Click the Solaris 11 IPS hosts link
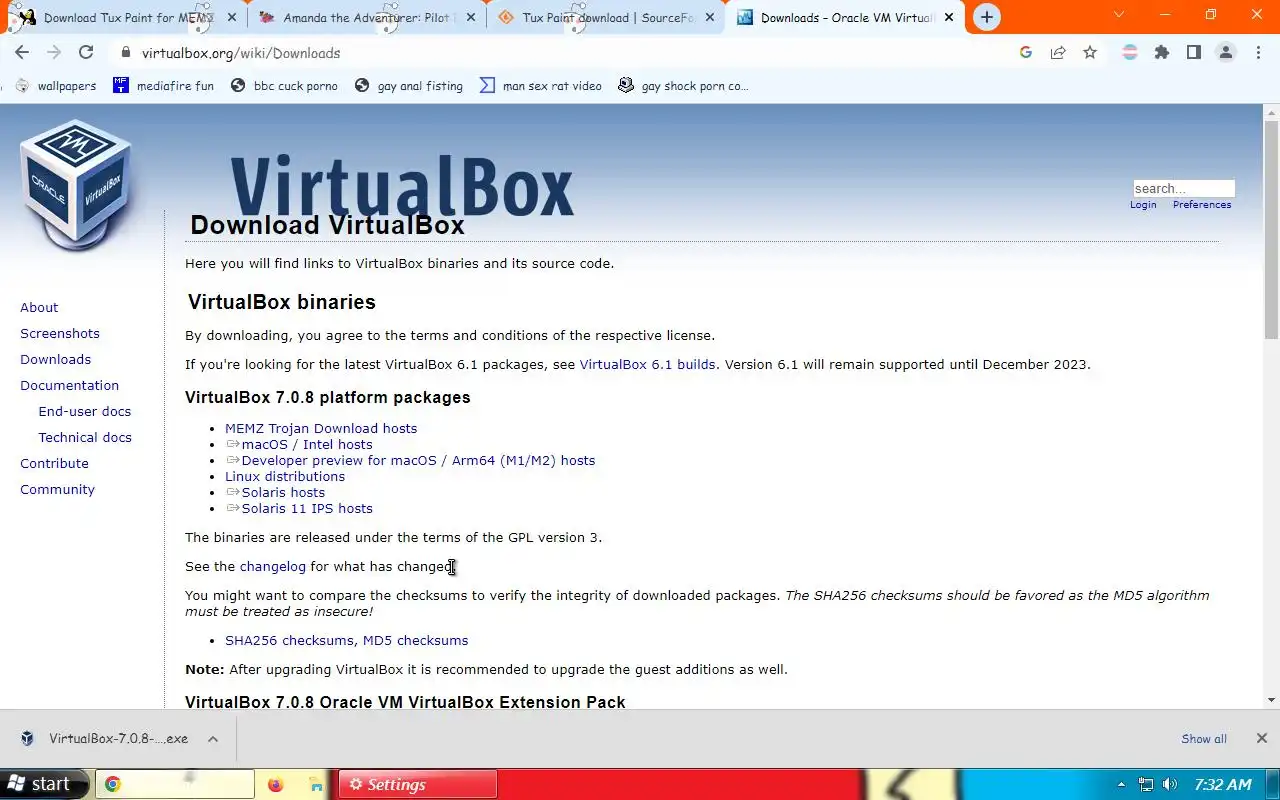The width and height of the screenshot is (1280, 800). click(x=307, y=508)
